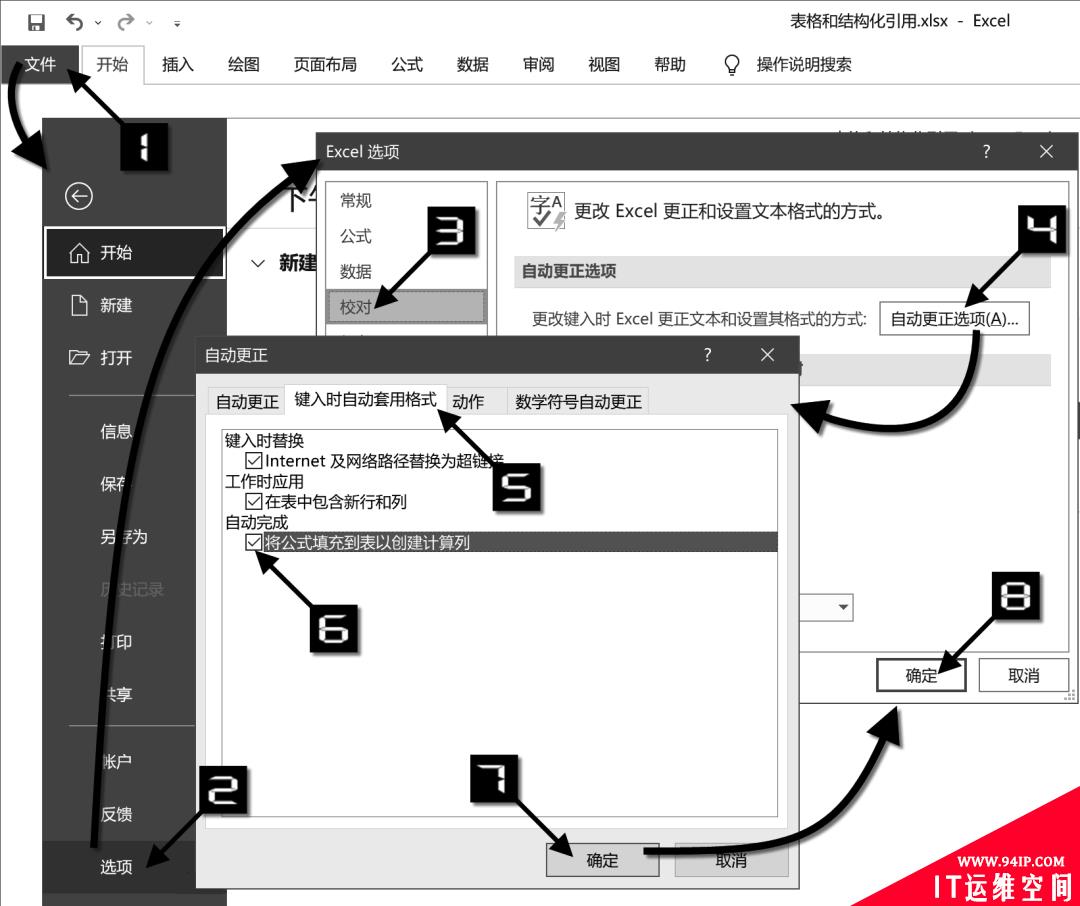Switch to the 开始 ribbon tab

[x=112, y=65]
